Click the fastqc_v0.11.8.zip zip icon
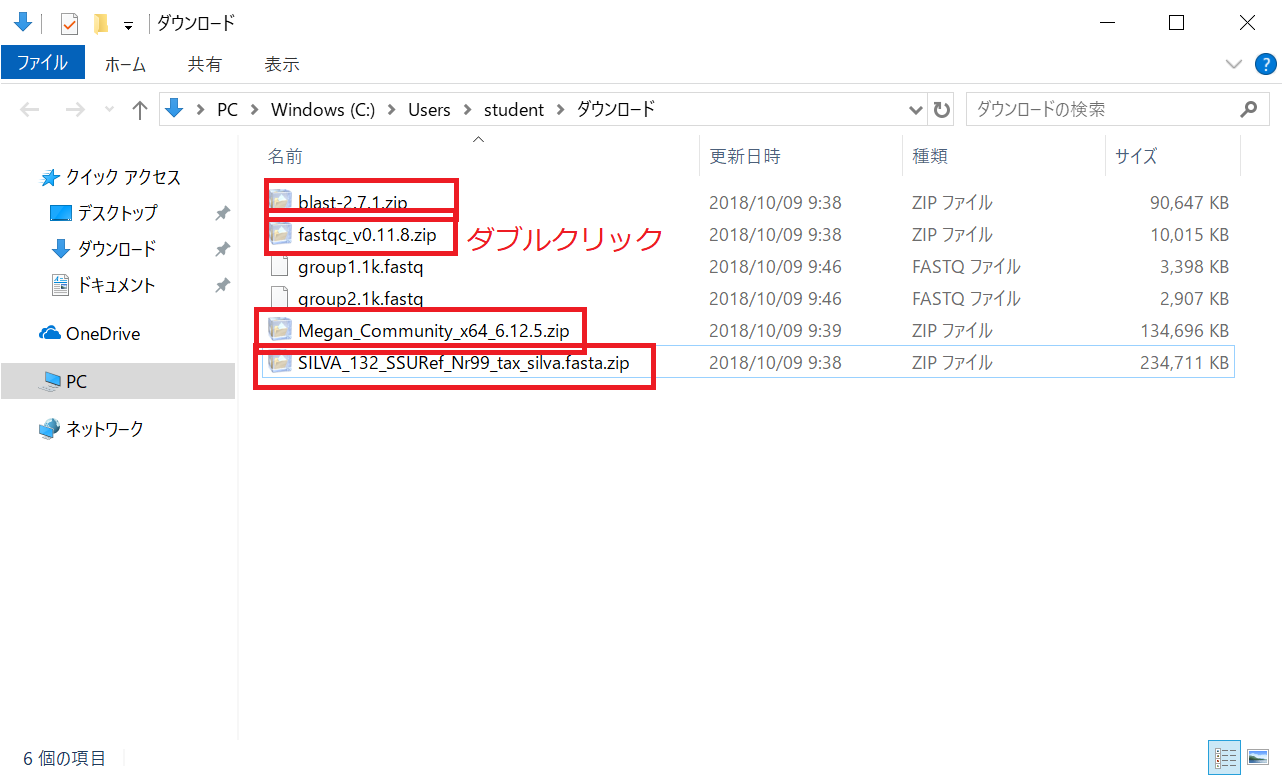The width and height of the screenshot is (1283, 776). coord(279,235)
